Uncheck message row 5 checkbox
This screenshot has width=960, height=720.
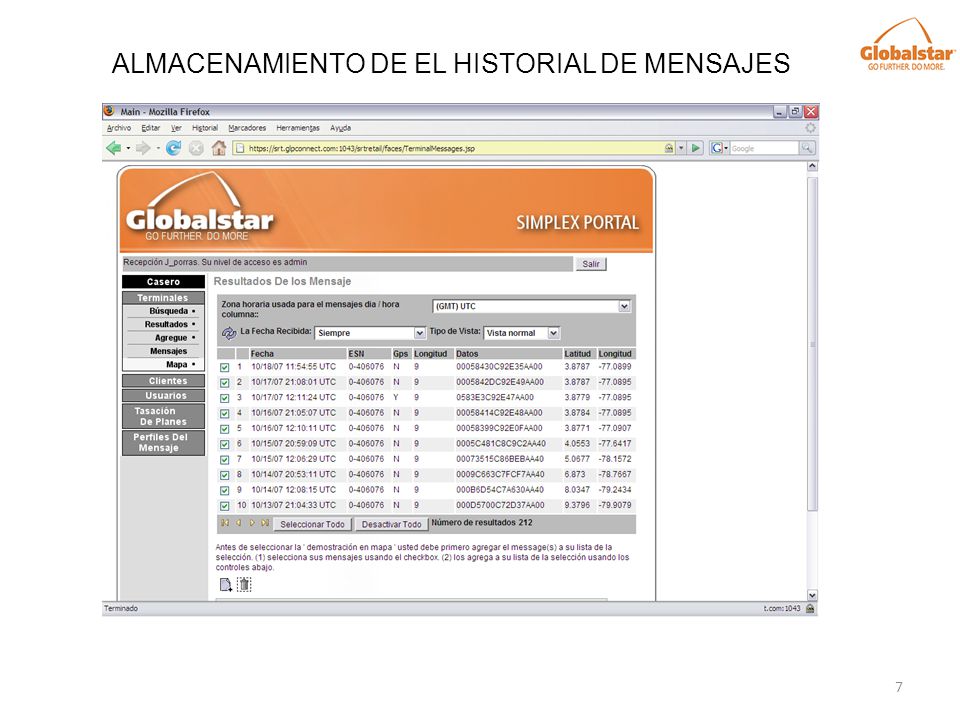(x=225, y=429)
